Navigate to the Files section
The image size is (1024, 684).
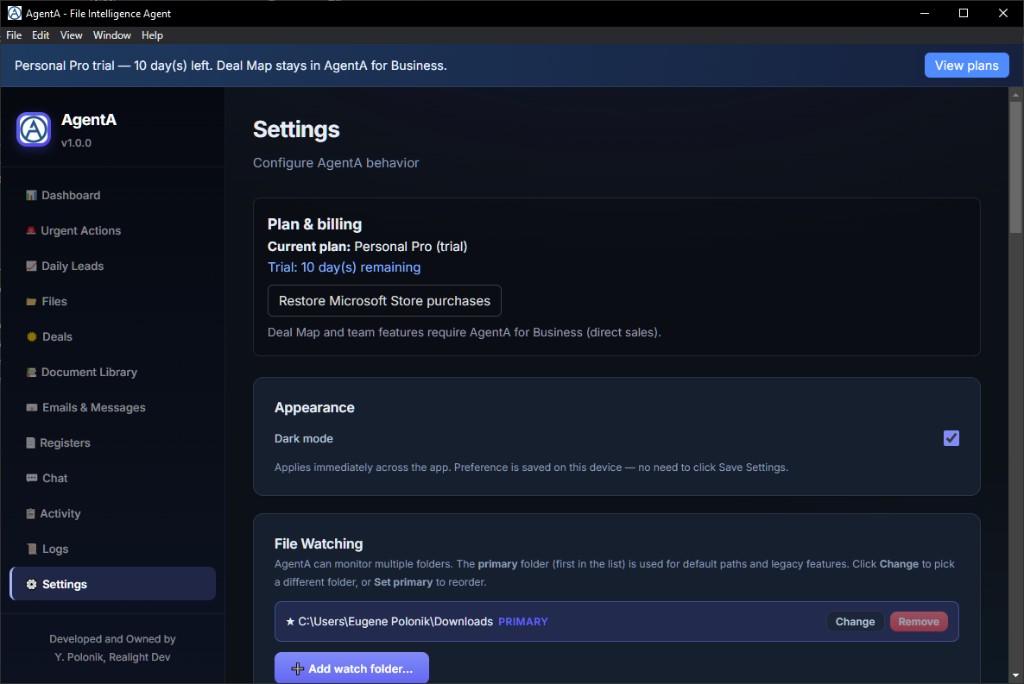coord(112,301)
